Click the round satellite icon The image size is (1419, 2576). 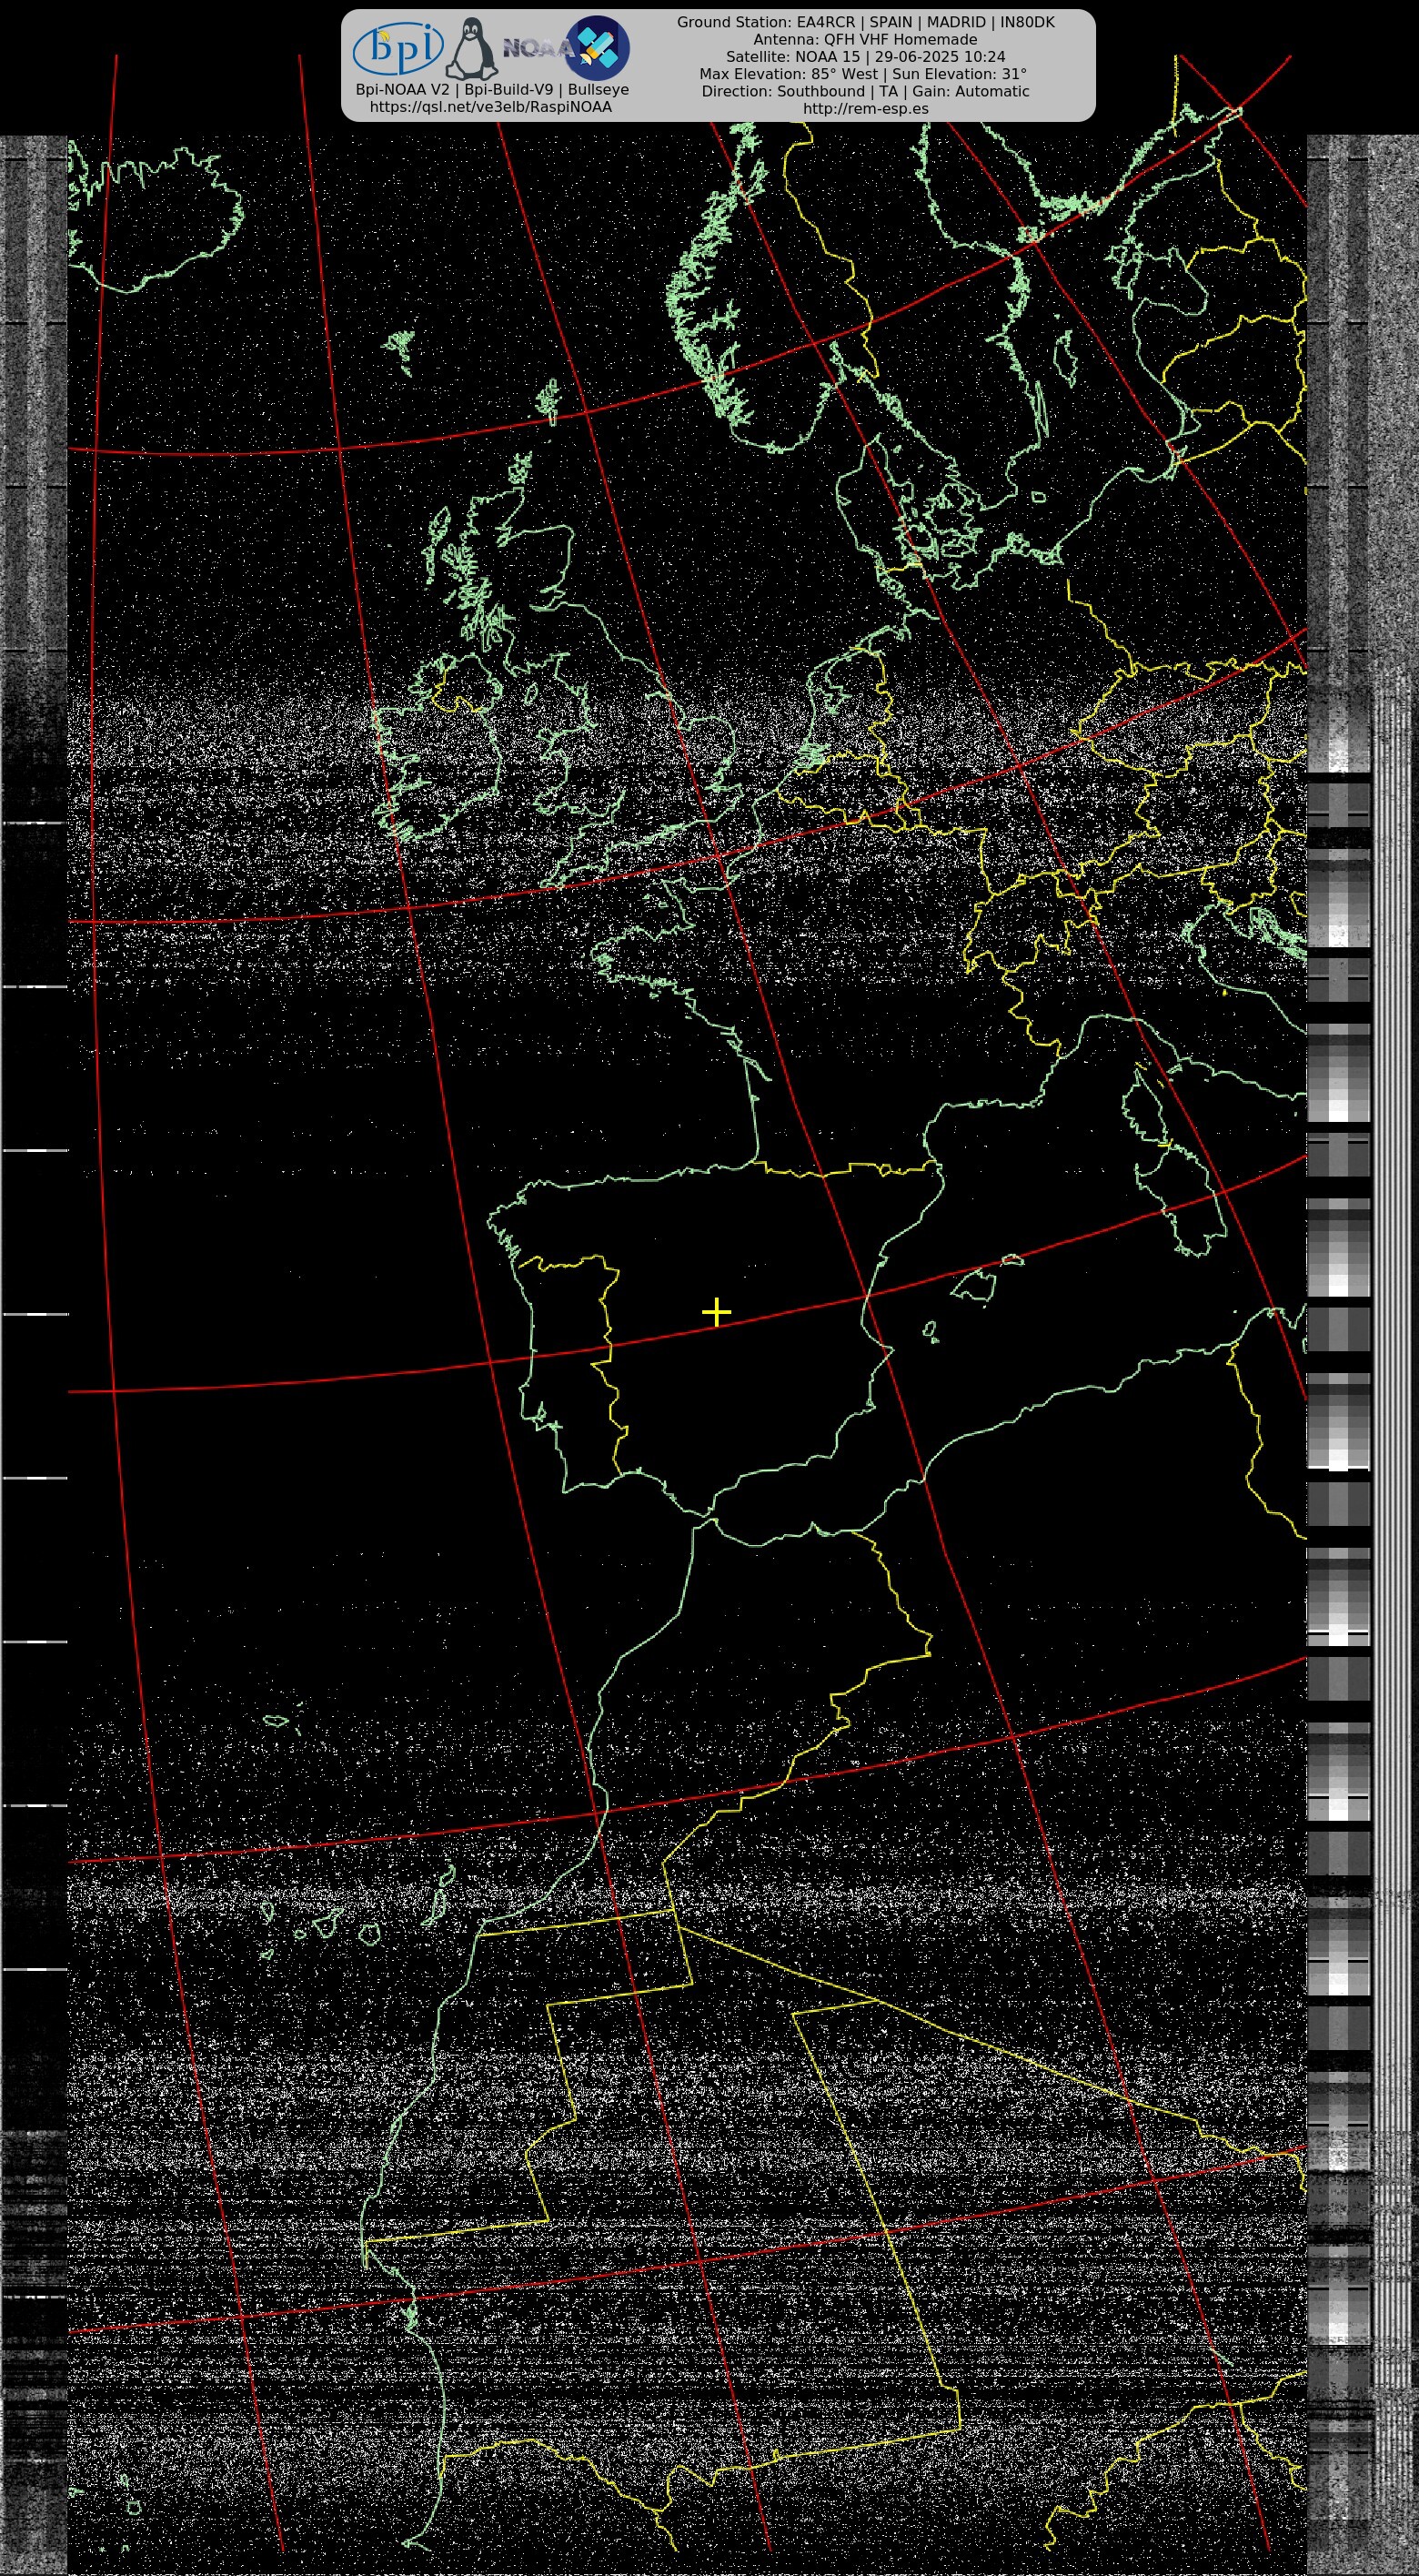[597, 48]
